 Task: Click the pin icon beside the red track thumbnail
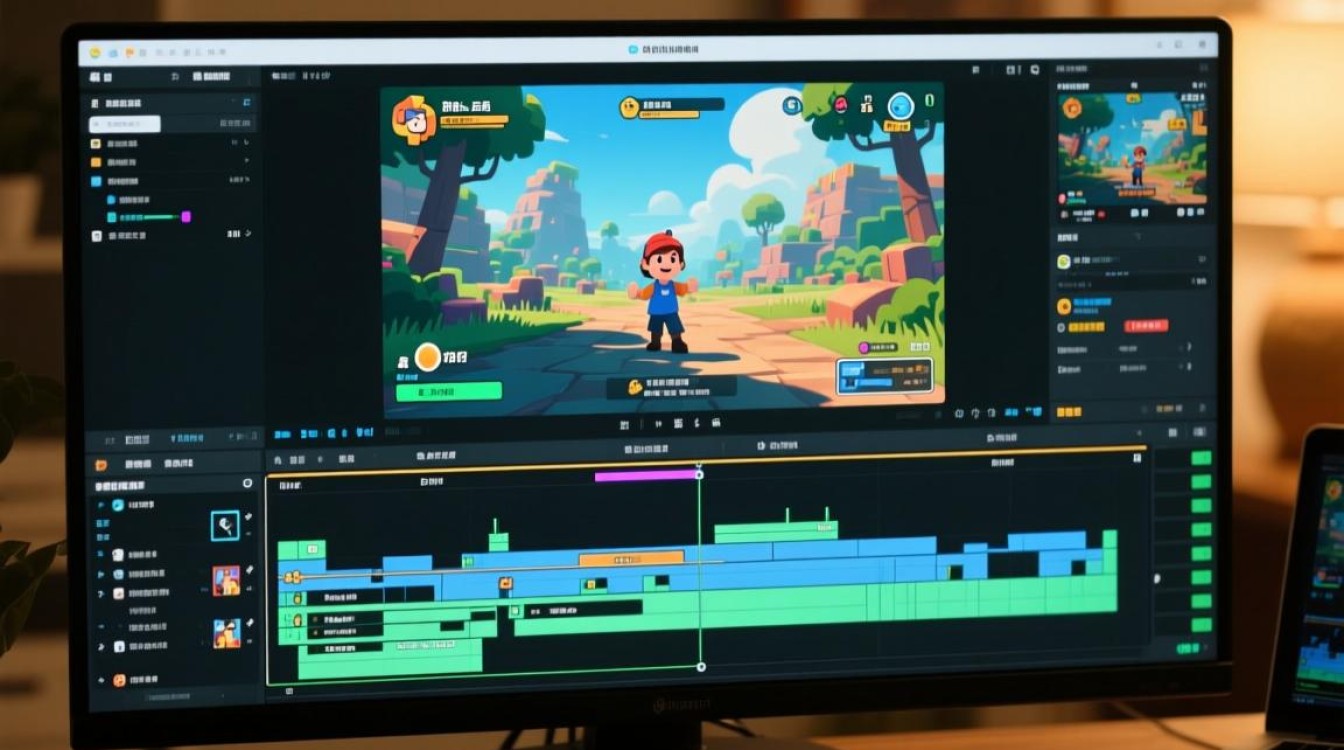[x=249, y=570]
